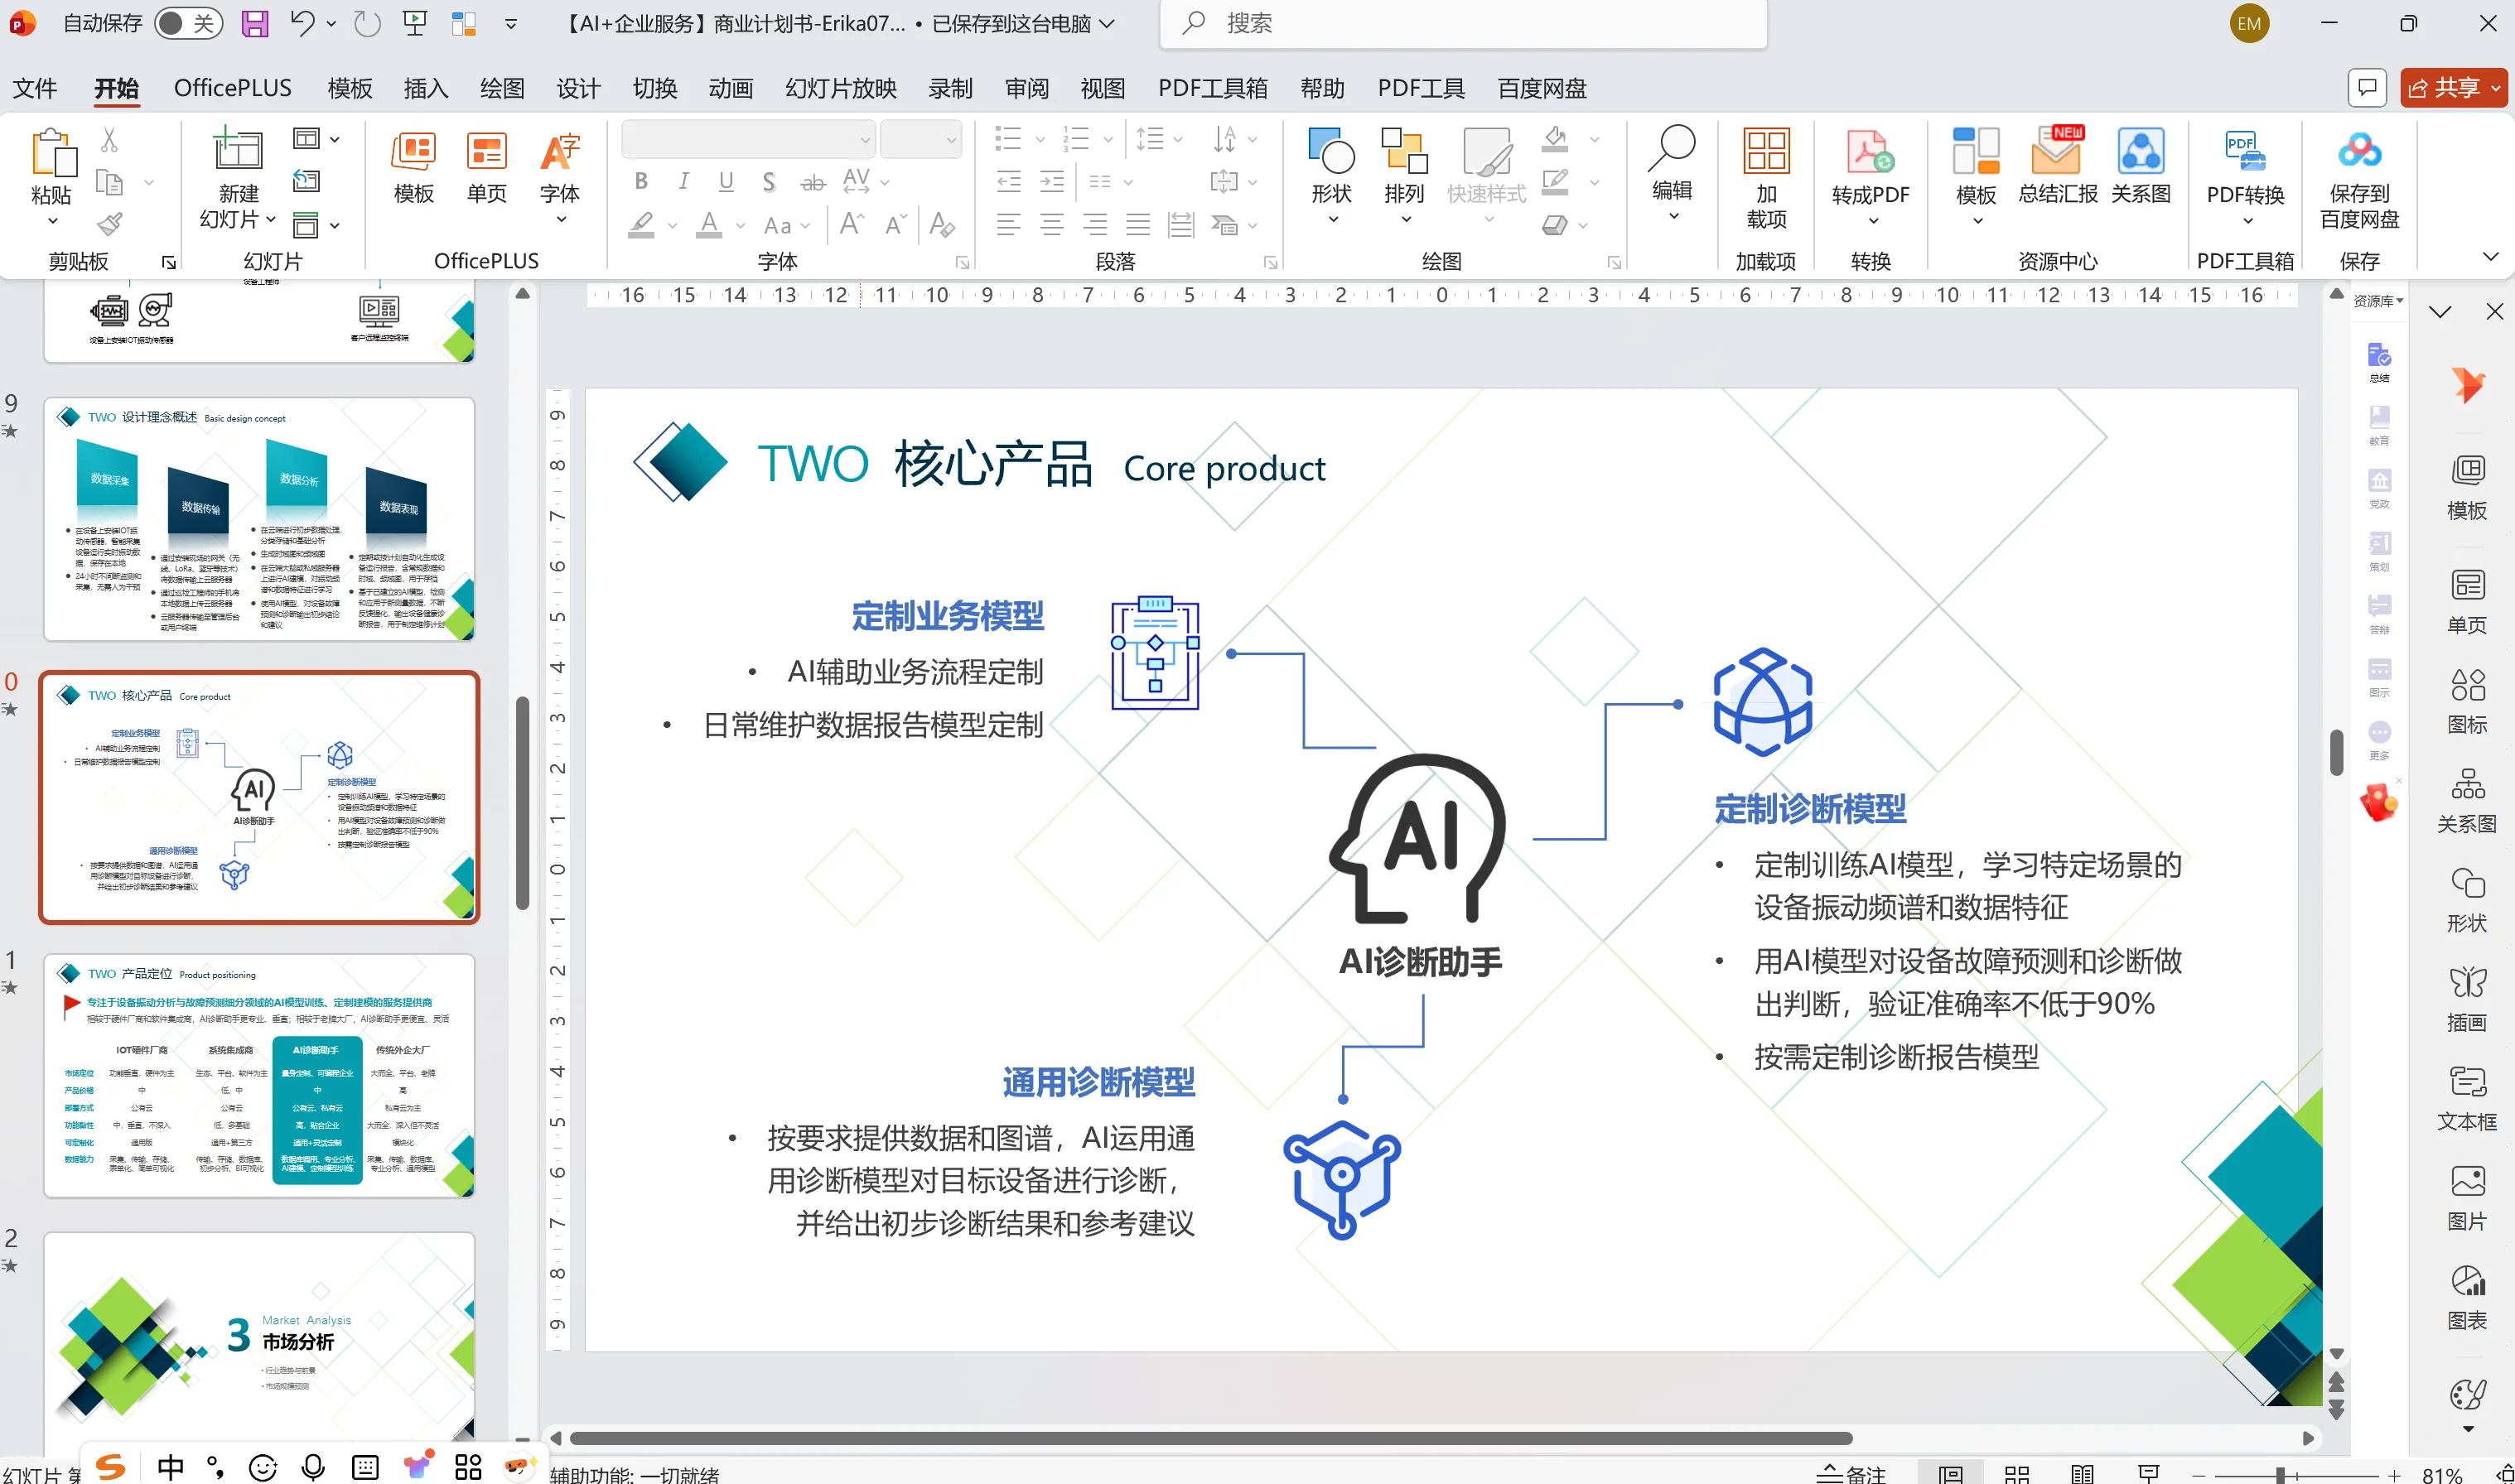Expand the font color dropdown arrow
This screenshot has height=1484, width=2515.
[740, 226]
